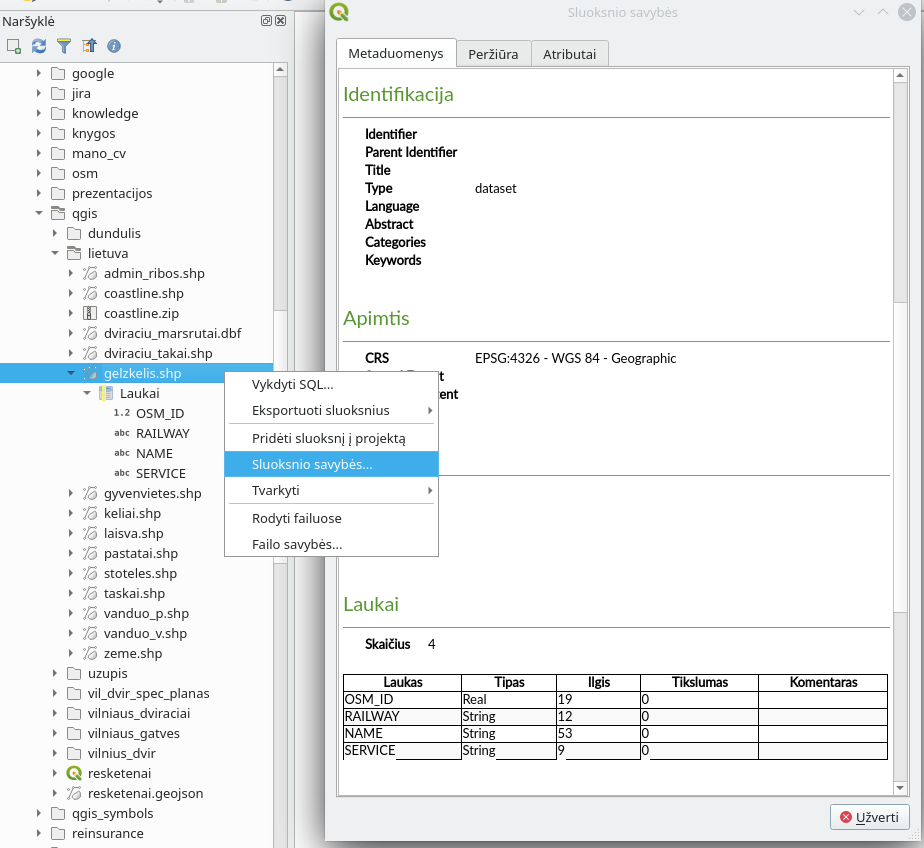Viewport: 924px width, 848px height.
Task: Choose Pridėti sluoksnį į projektą from menu
Action: click(331, 438)
